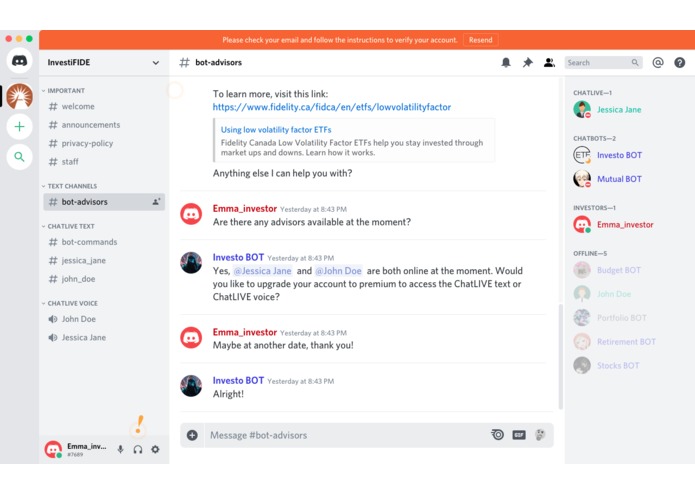Add a server with the plus icon
This screenshot has width=695, height=494.
(x=20, y=127)
